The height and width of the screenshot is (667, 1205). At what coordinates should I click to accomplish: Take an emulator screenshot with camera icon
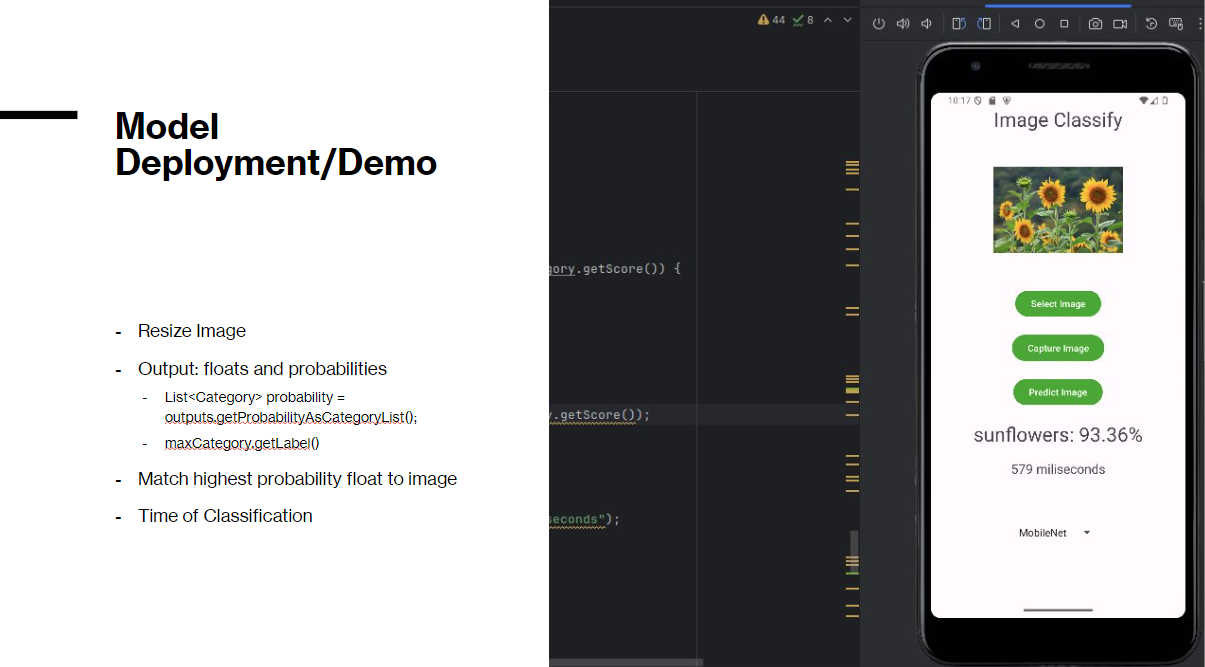(1096, 24)
